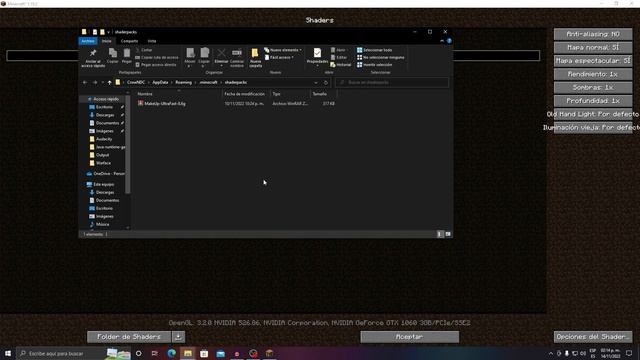
Task: Click the search box in shaderpacks window
Action: tap(392, 82)
